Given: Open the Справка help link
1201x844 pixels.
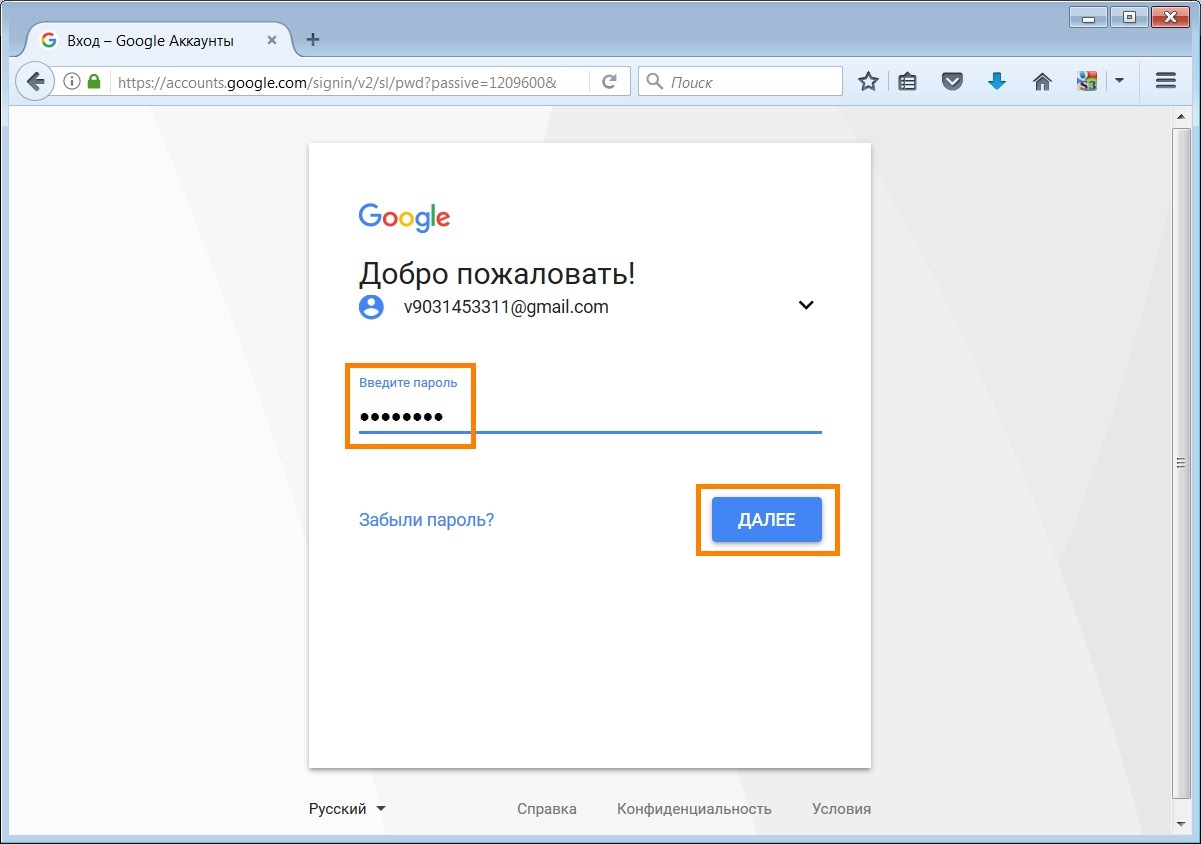Looking at the screenshot, I should 547,809.
